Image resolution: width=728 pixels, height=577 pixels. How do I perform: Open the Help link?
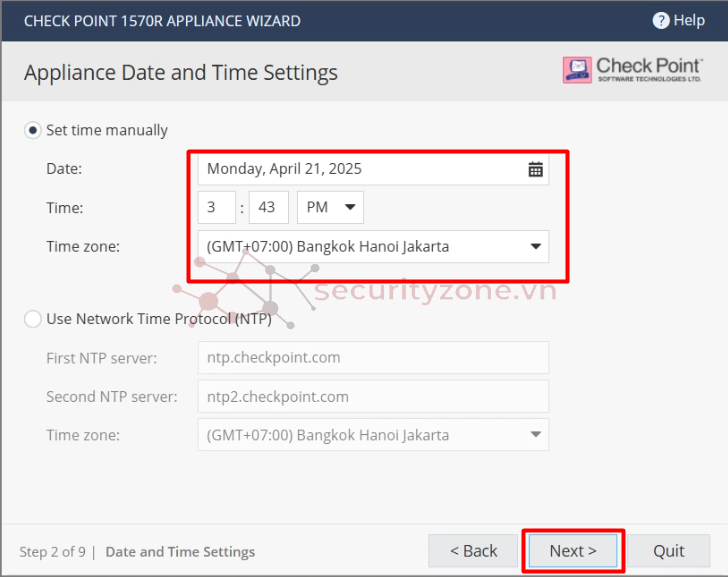(678, 20)
